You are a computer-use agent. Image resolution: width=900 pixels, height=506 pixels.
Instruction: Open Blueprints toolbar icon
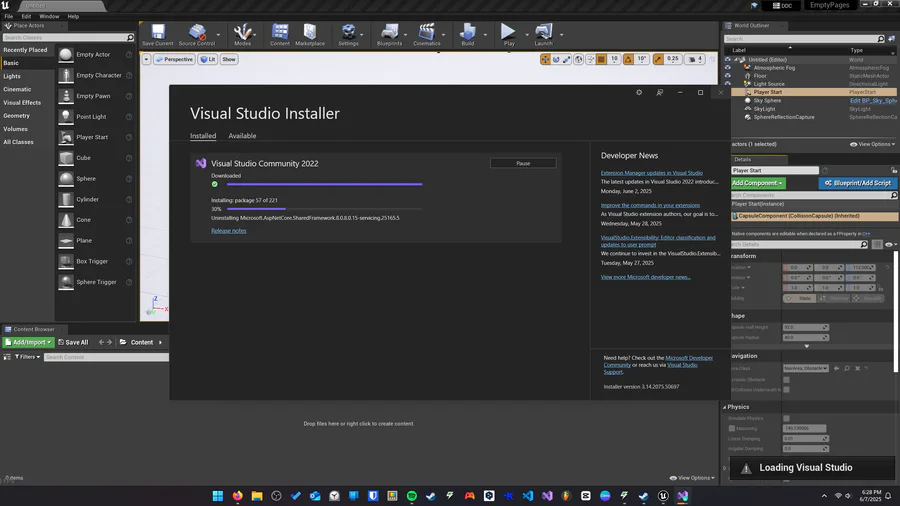pyautogui.click(x=389, y=34)
